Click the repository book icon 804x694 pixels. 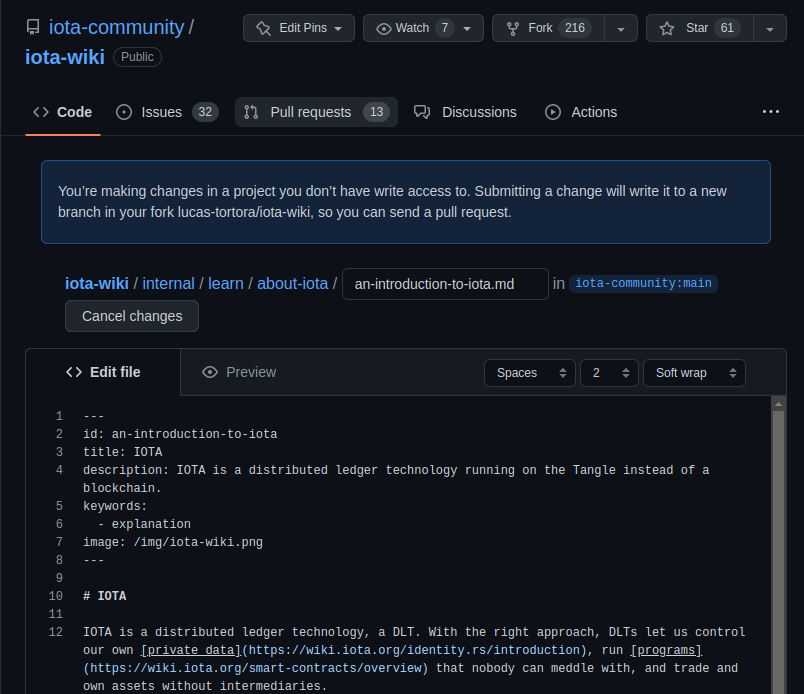[x=33, y=27]
